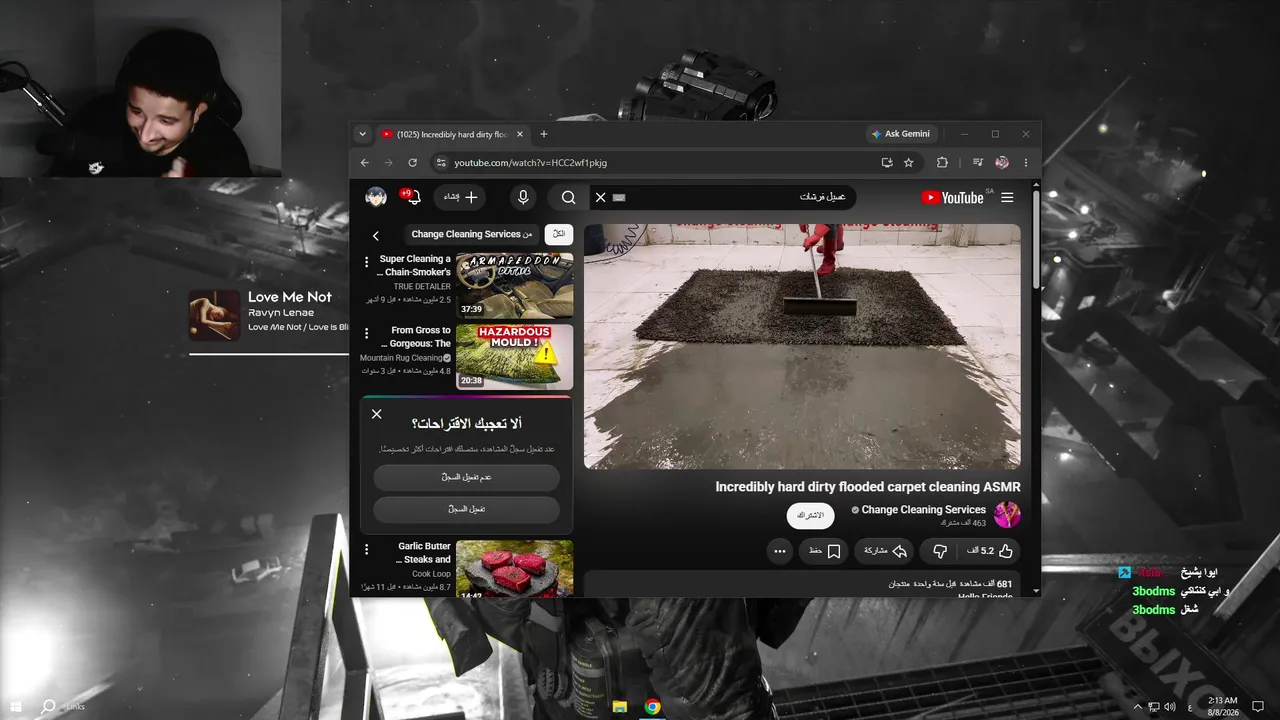The width and height of the screenshot is (1280, 720).
Task: Share the video
Action: [x=885, y=551]
